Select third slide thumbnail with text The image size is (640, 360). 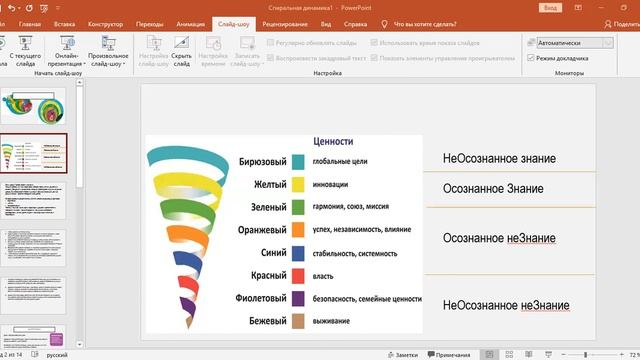pyautogui.click(x=33, y=201)
